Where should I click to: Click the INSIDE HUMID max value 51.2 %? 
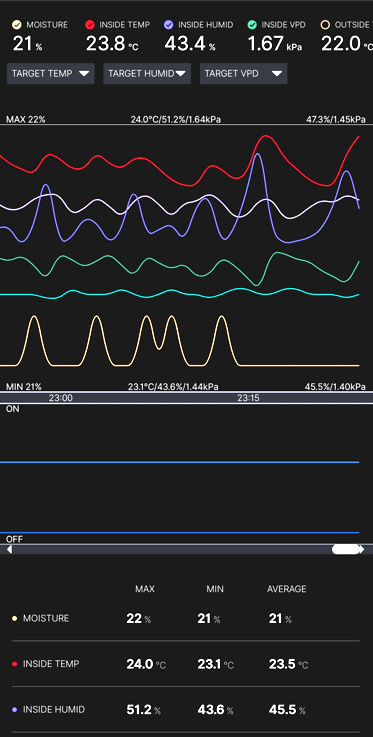coord(143,710)
